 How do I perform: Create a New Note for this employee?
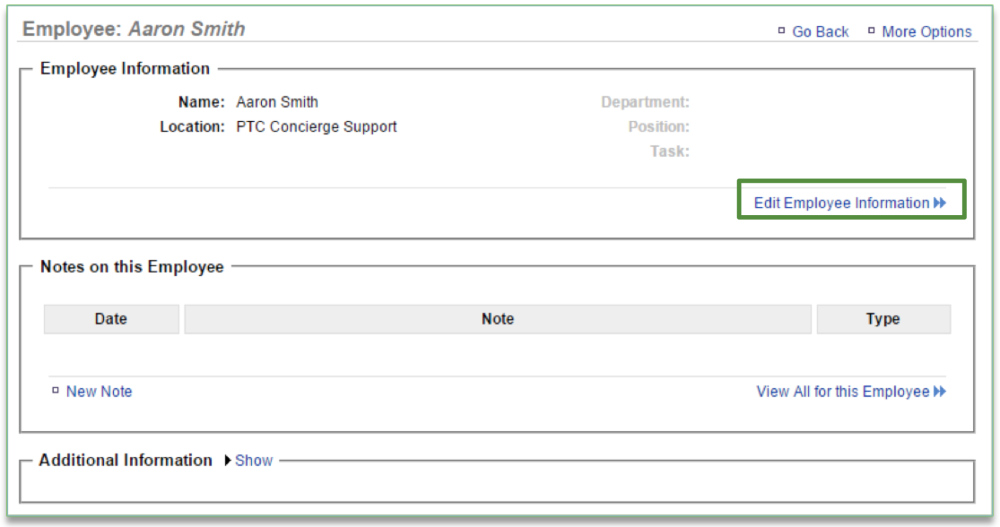tap(99, 392)
